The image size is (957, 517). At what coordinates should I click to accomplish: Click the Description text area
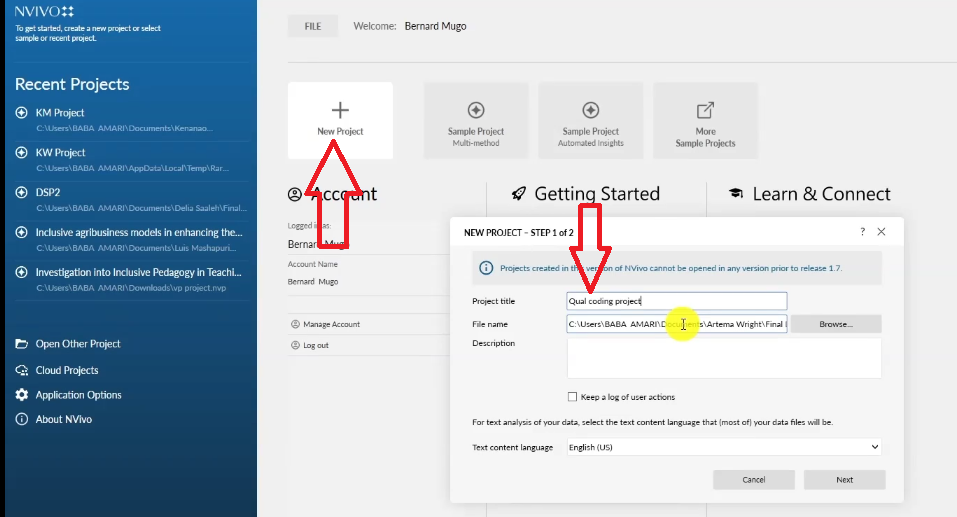point(723,358)
